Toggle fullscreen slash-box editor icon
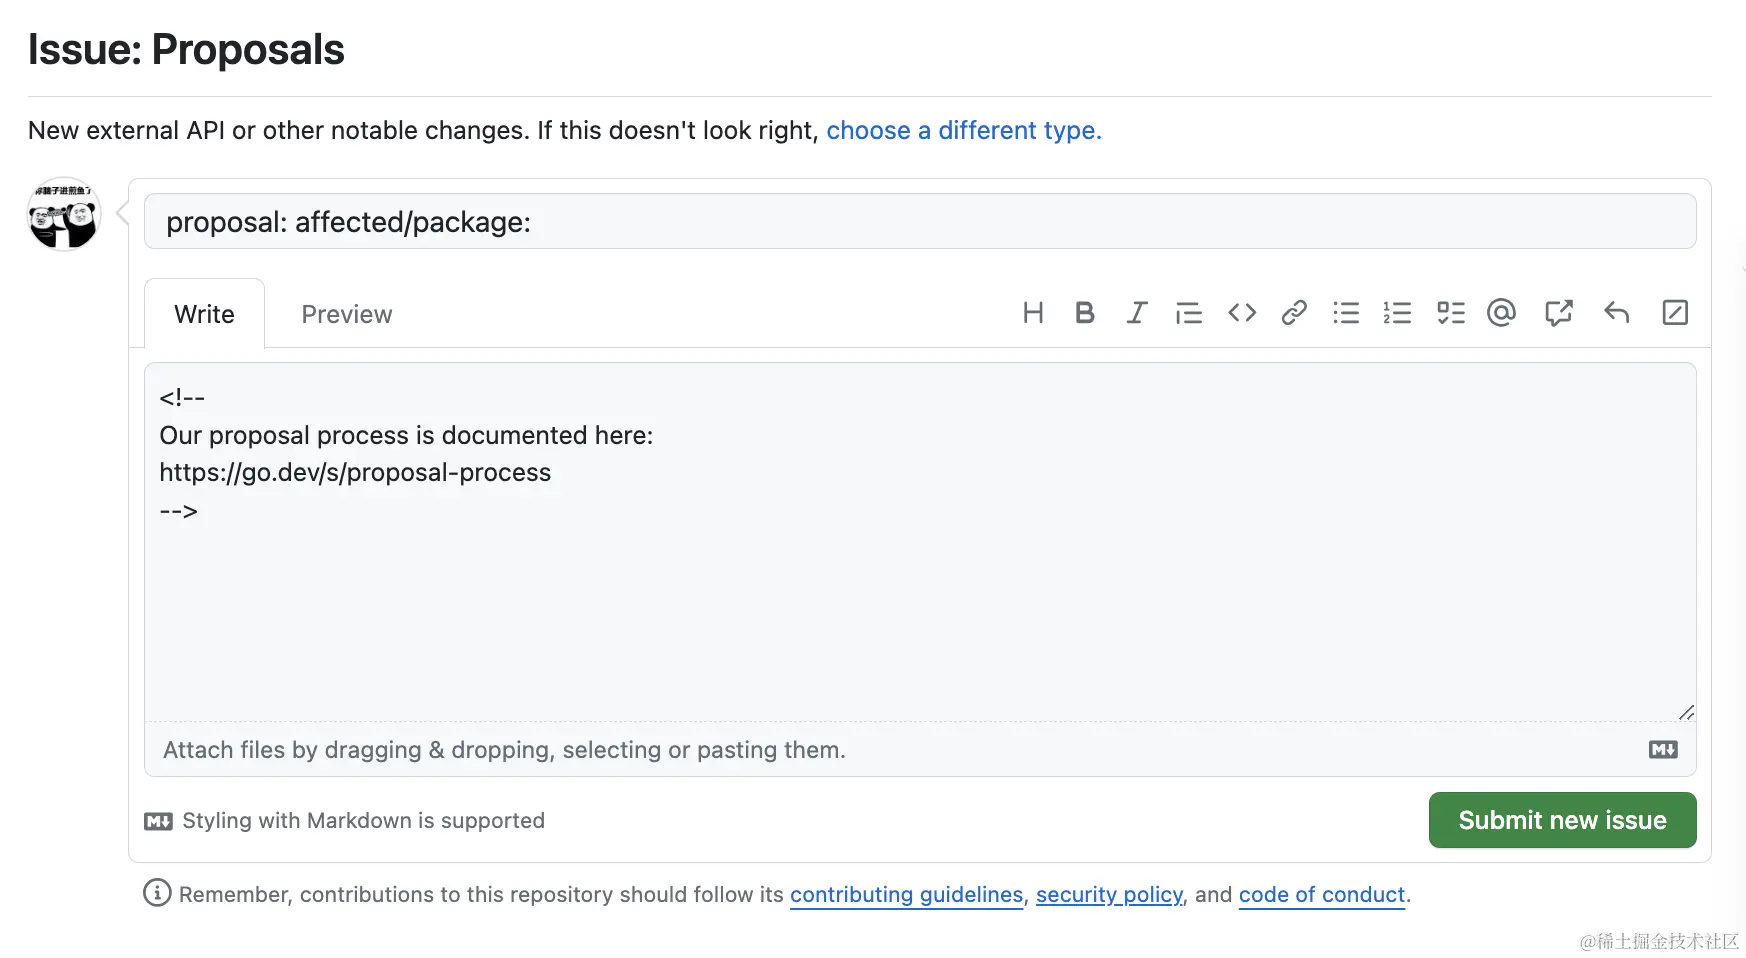This screenshot has height=958, width=1746. (1675, 313)
